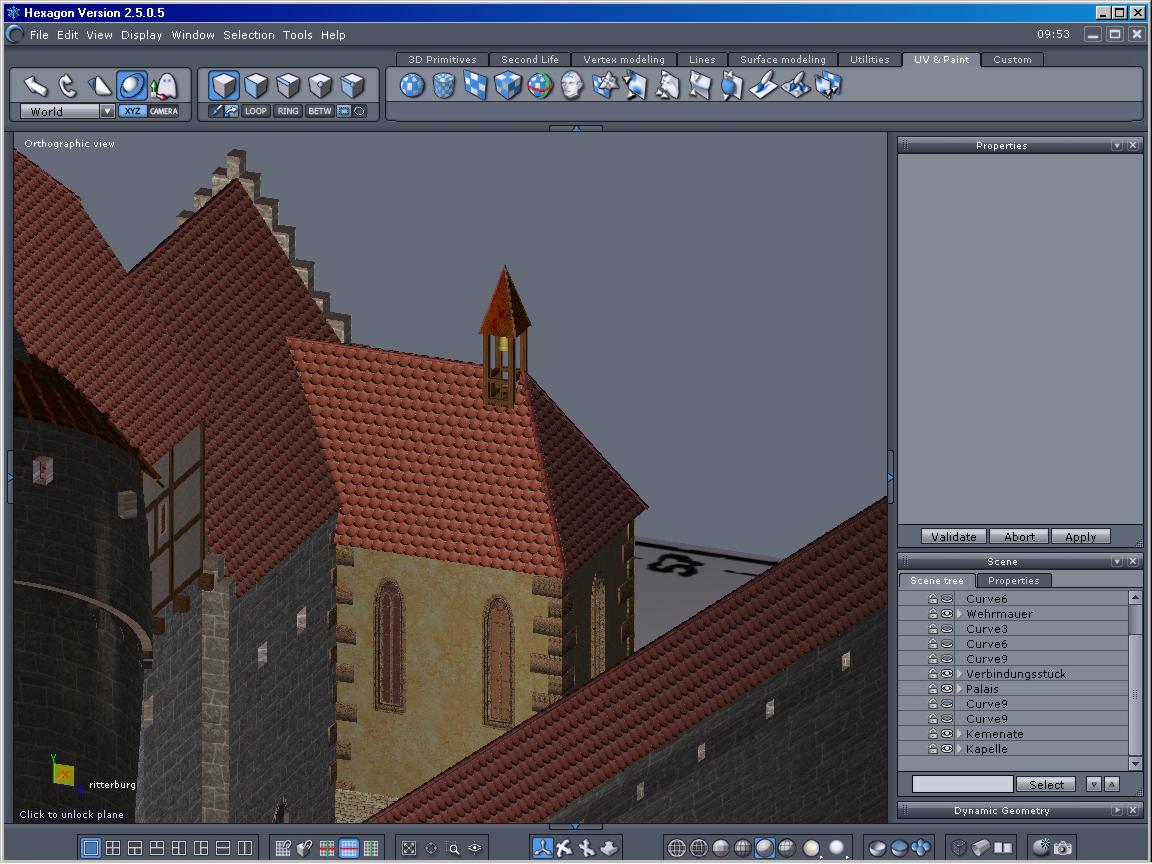Click the rectangle selection marquee icon
The height and width of the screenshot is (864, 1152).
click(x=344, y=111)
